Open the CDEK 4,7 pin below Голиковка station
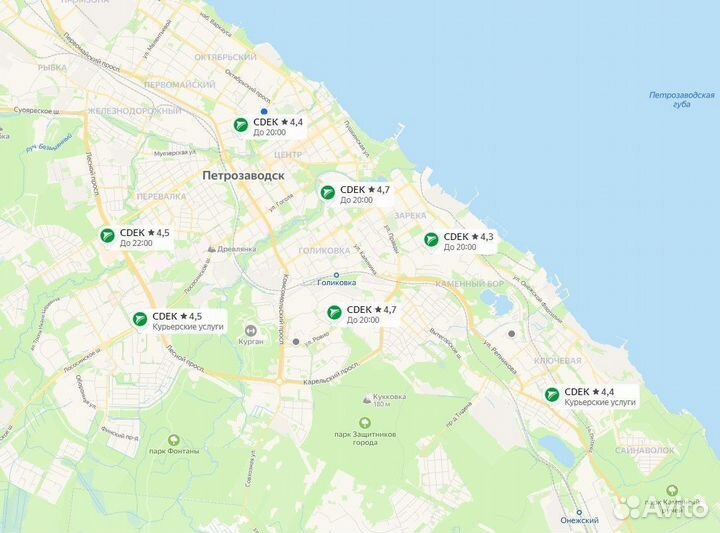The height and width of the screenshot is (533, 720). [x=334, y=313]
